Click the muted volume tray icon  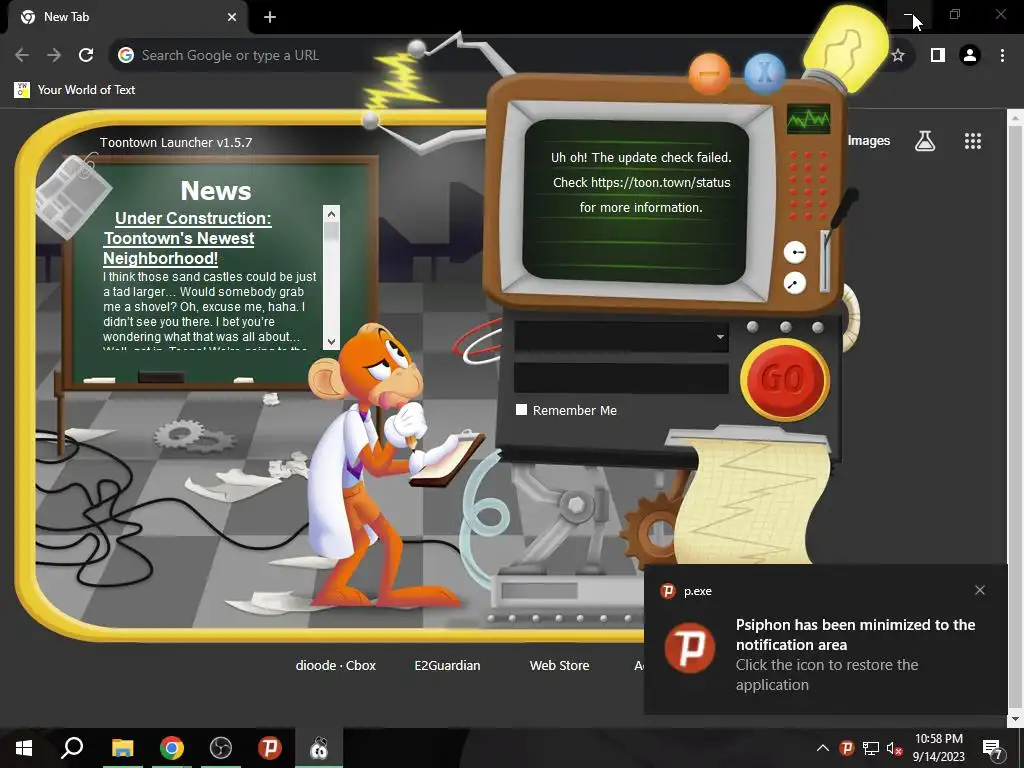point(894,748)
